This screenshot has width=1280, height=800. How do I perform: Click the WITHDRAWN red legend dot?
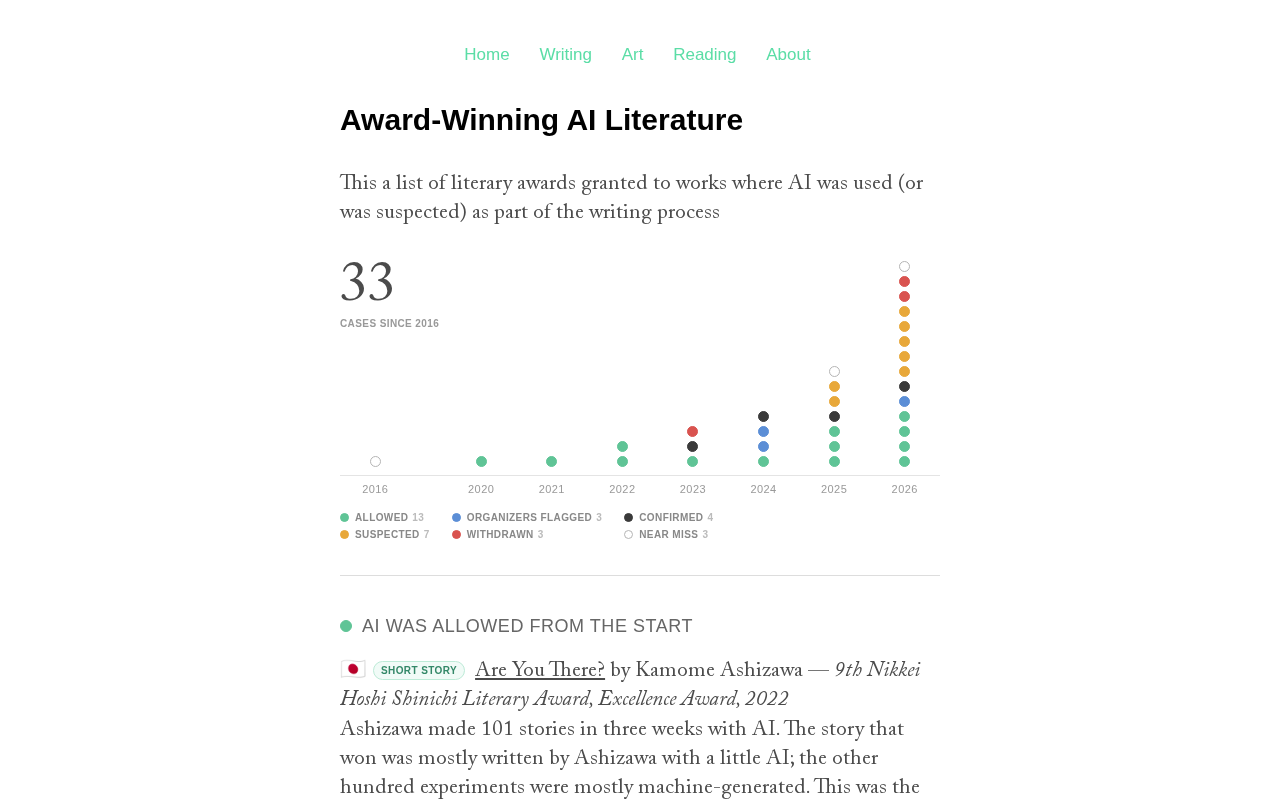point(457,535)
